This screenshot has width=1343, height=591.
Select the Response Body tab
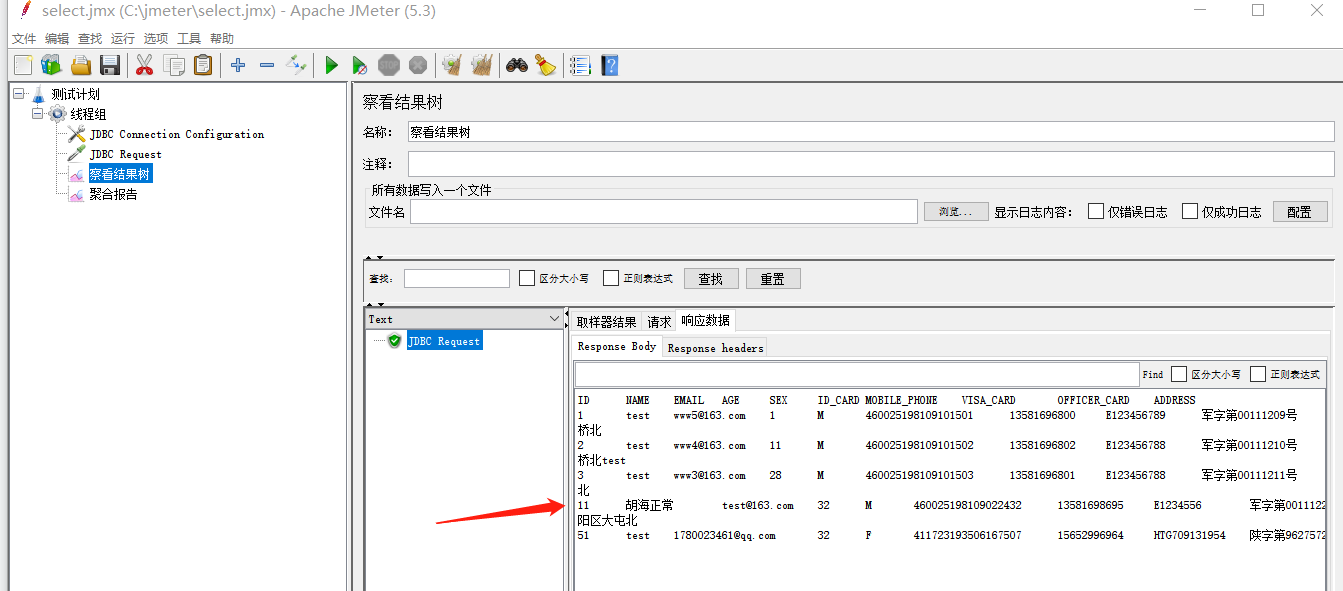[x=617, y=347]
